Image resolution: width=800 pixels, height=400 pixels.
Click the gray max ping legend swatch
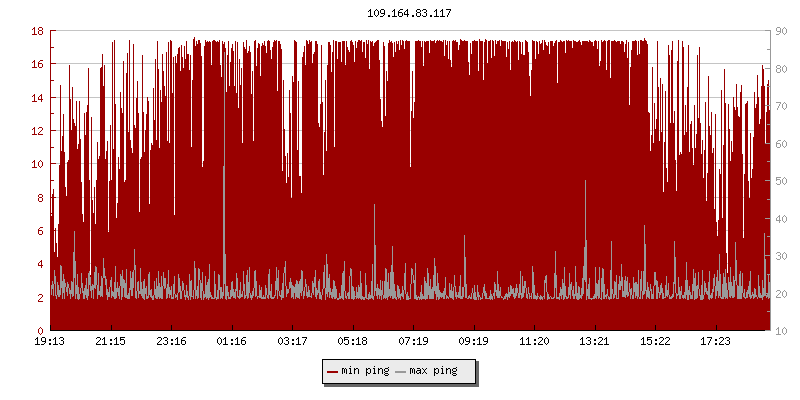pyautogui.click(x=401, y=371)
